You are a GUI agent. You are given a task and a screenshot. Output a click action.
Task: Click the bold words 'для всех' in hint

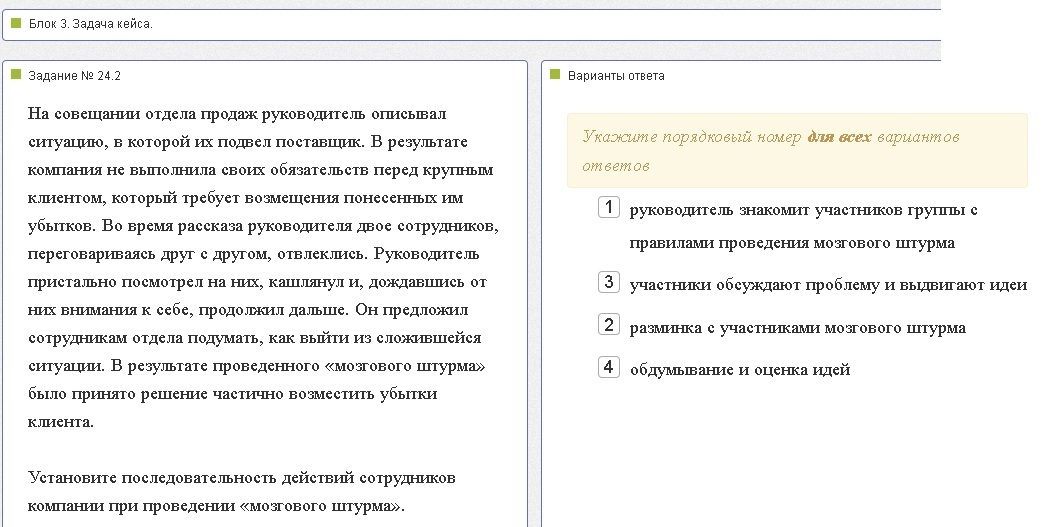pyautogui.click(x=839, y=137)
